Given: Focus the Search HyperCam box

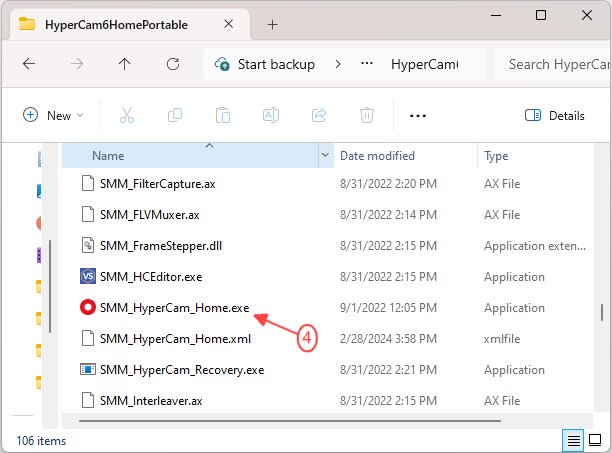Looking at the screenshot, I should (x=552, y=64).
